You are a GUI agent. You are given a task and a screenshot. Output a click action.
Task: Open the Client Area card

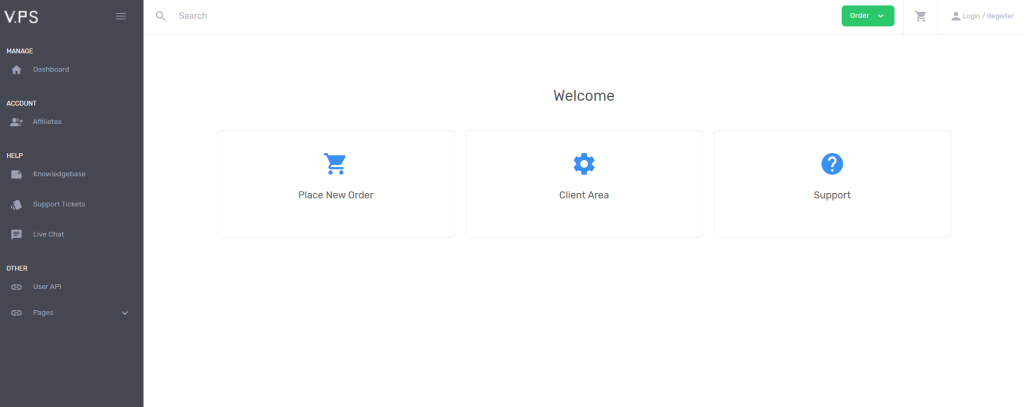(584, 184)
